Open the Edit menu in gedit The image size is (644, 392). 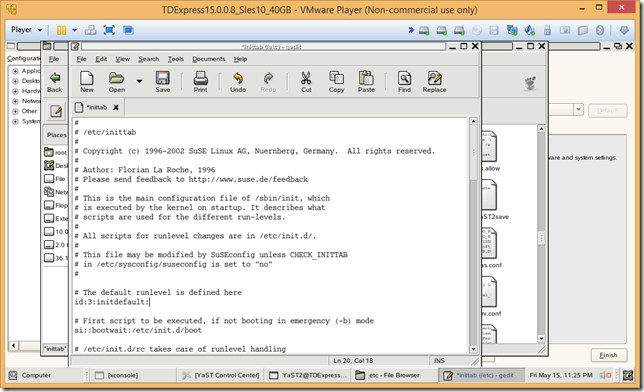(x=101, y=59)
